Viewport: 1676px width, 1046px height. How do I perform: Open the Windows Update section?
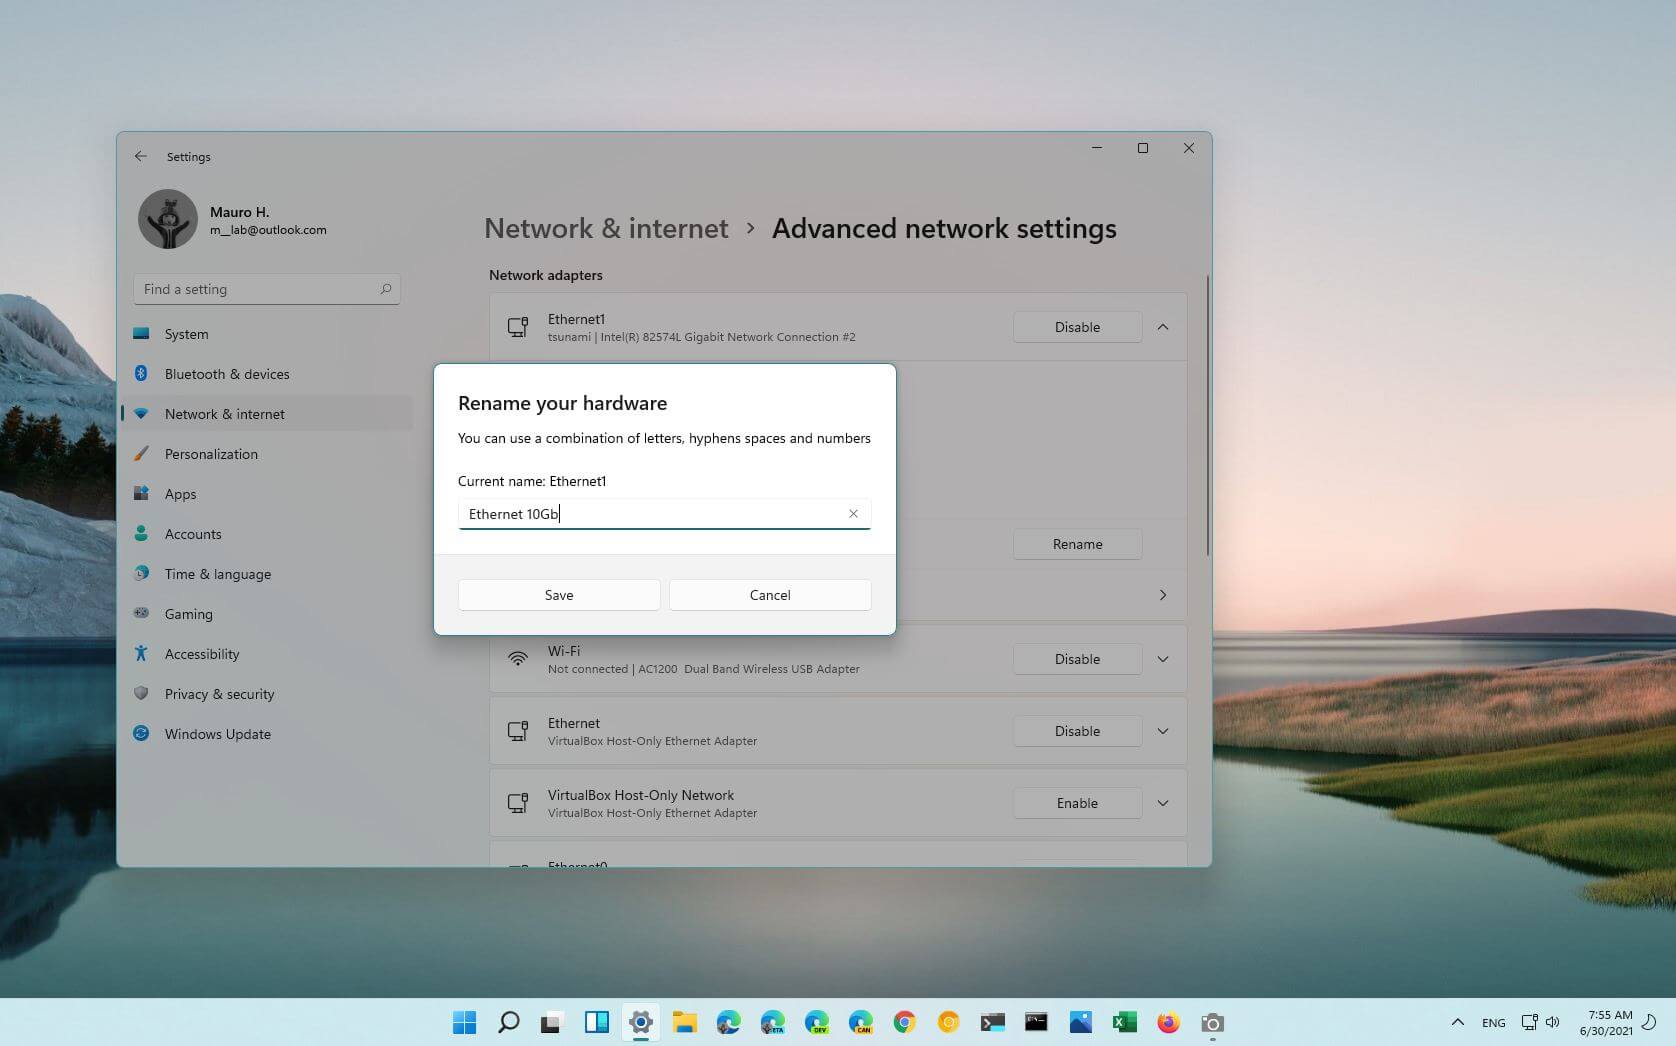click(217, 733)
